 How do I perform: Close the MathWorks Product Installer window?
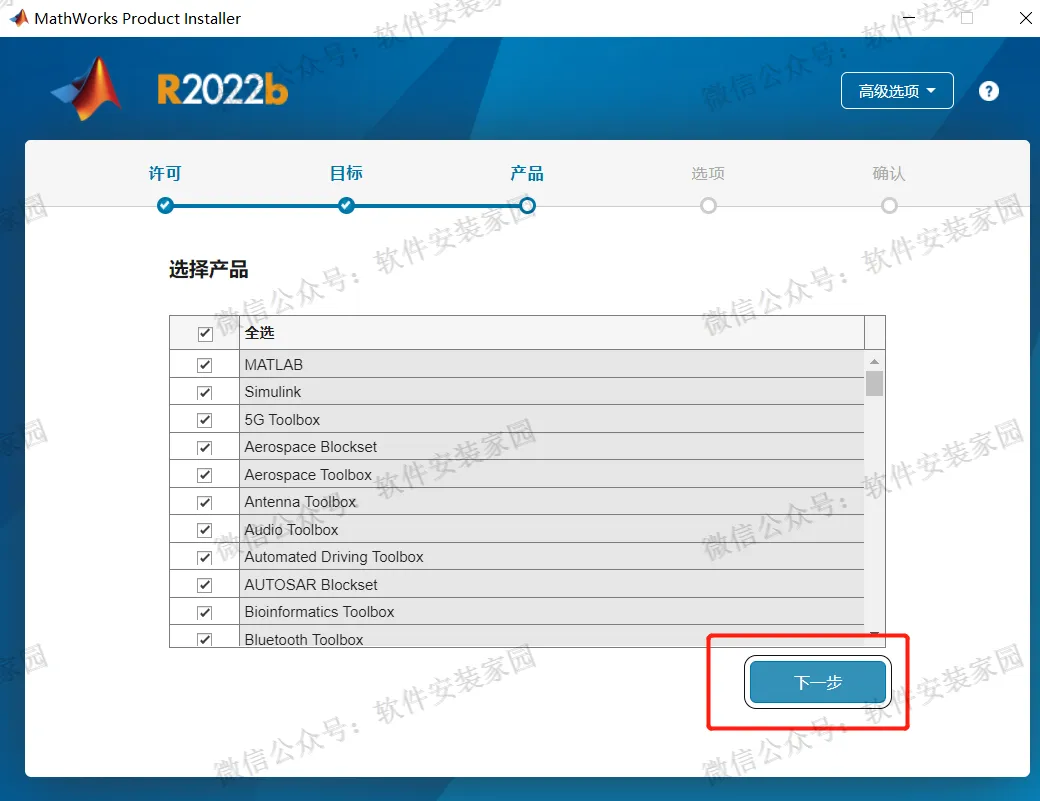pyautogui.click(x=1025, y=18)
